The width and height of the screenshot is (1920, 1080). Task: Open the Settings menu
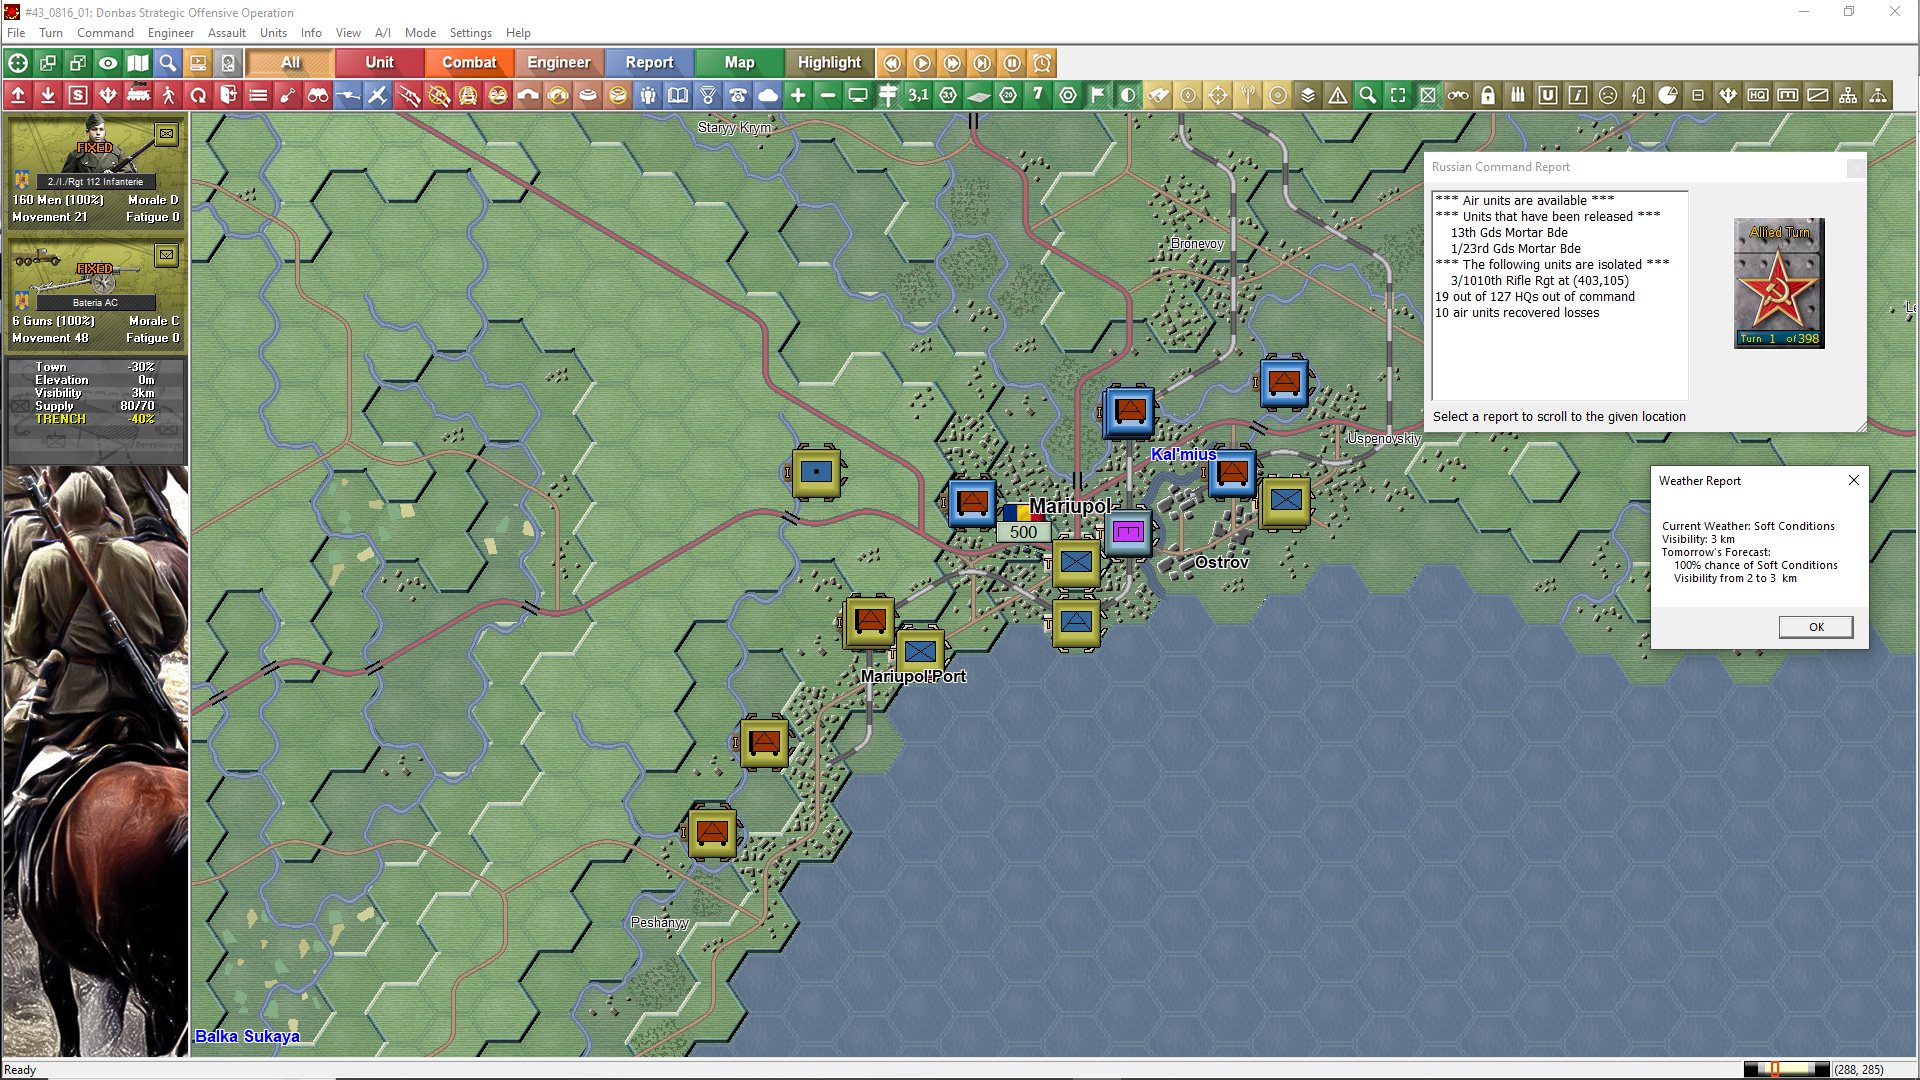pos(470,33)
